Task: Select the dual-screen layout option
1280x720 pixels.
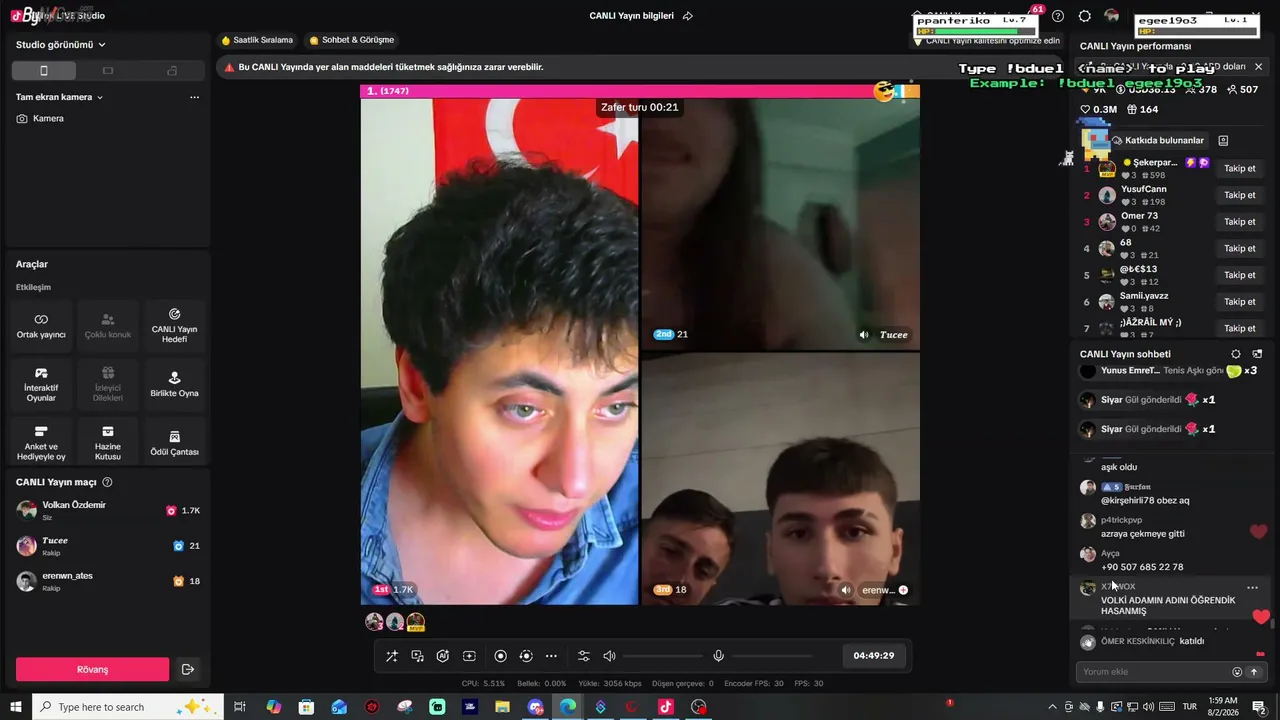Action: pos(172,71)
